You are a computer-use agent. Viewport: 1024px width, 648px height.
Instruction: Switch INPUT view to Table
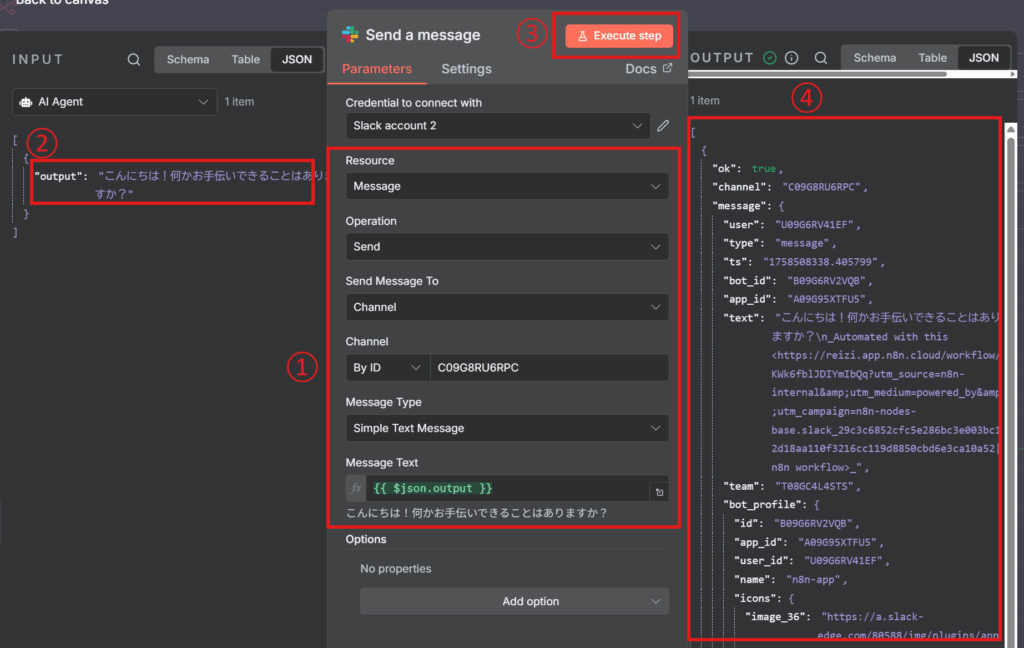tap(246, 59)
